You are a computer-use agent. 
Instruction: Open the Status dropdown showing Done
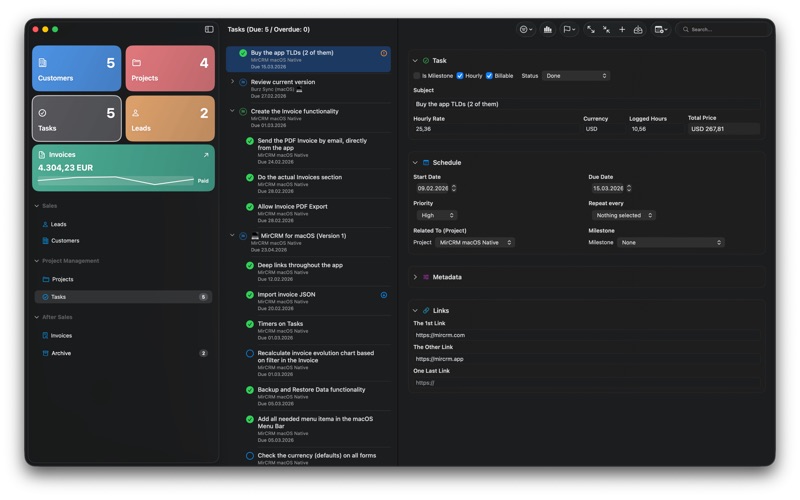pyautogui.click(x=576, y=76)
